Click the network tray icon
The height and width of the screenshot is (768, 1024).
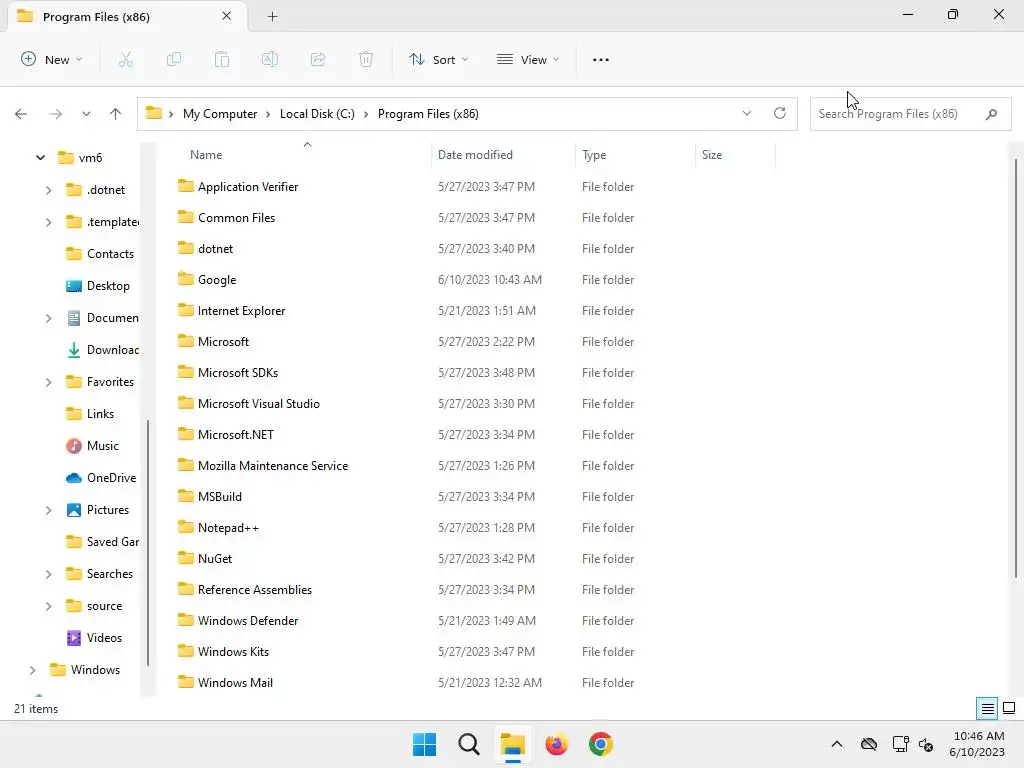pos(901,744)
